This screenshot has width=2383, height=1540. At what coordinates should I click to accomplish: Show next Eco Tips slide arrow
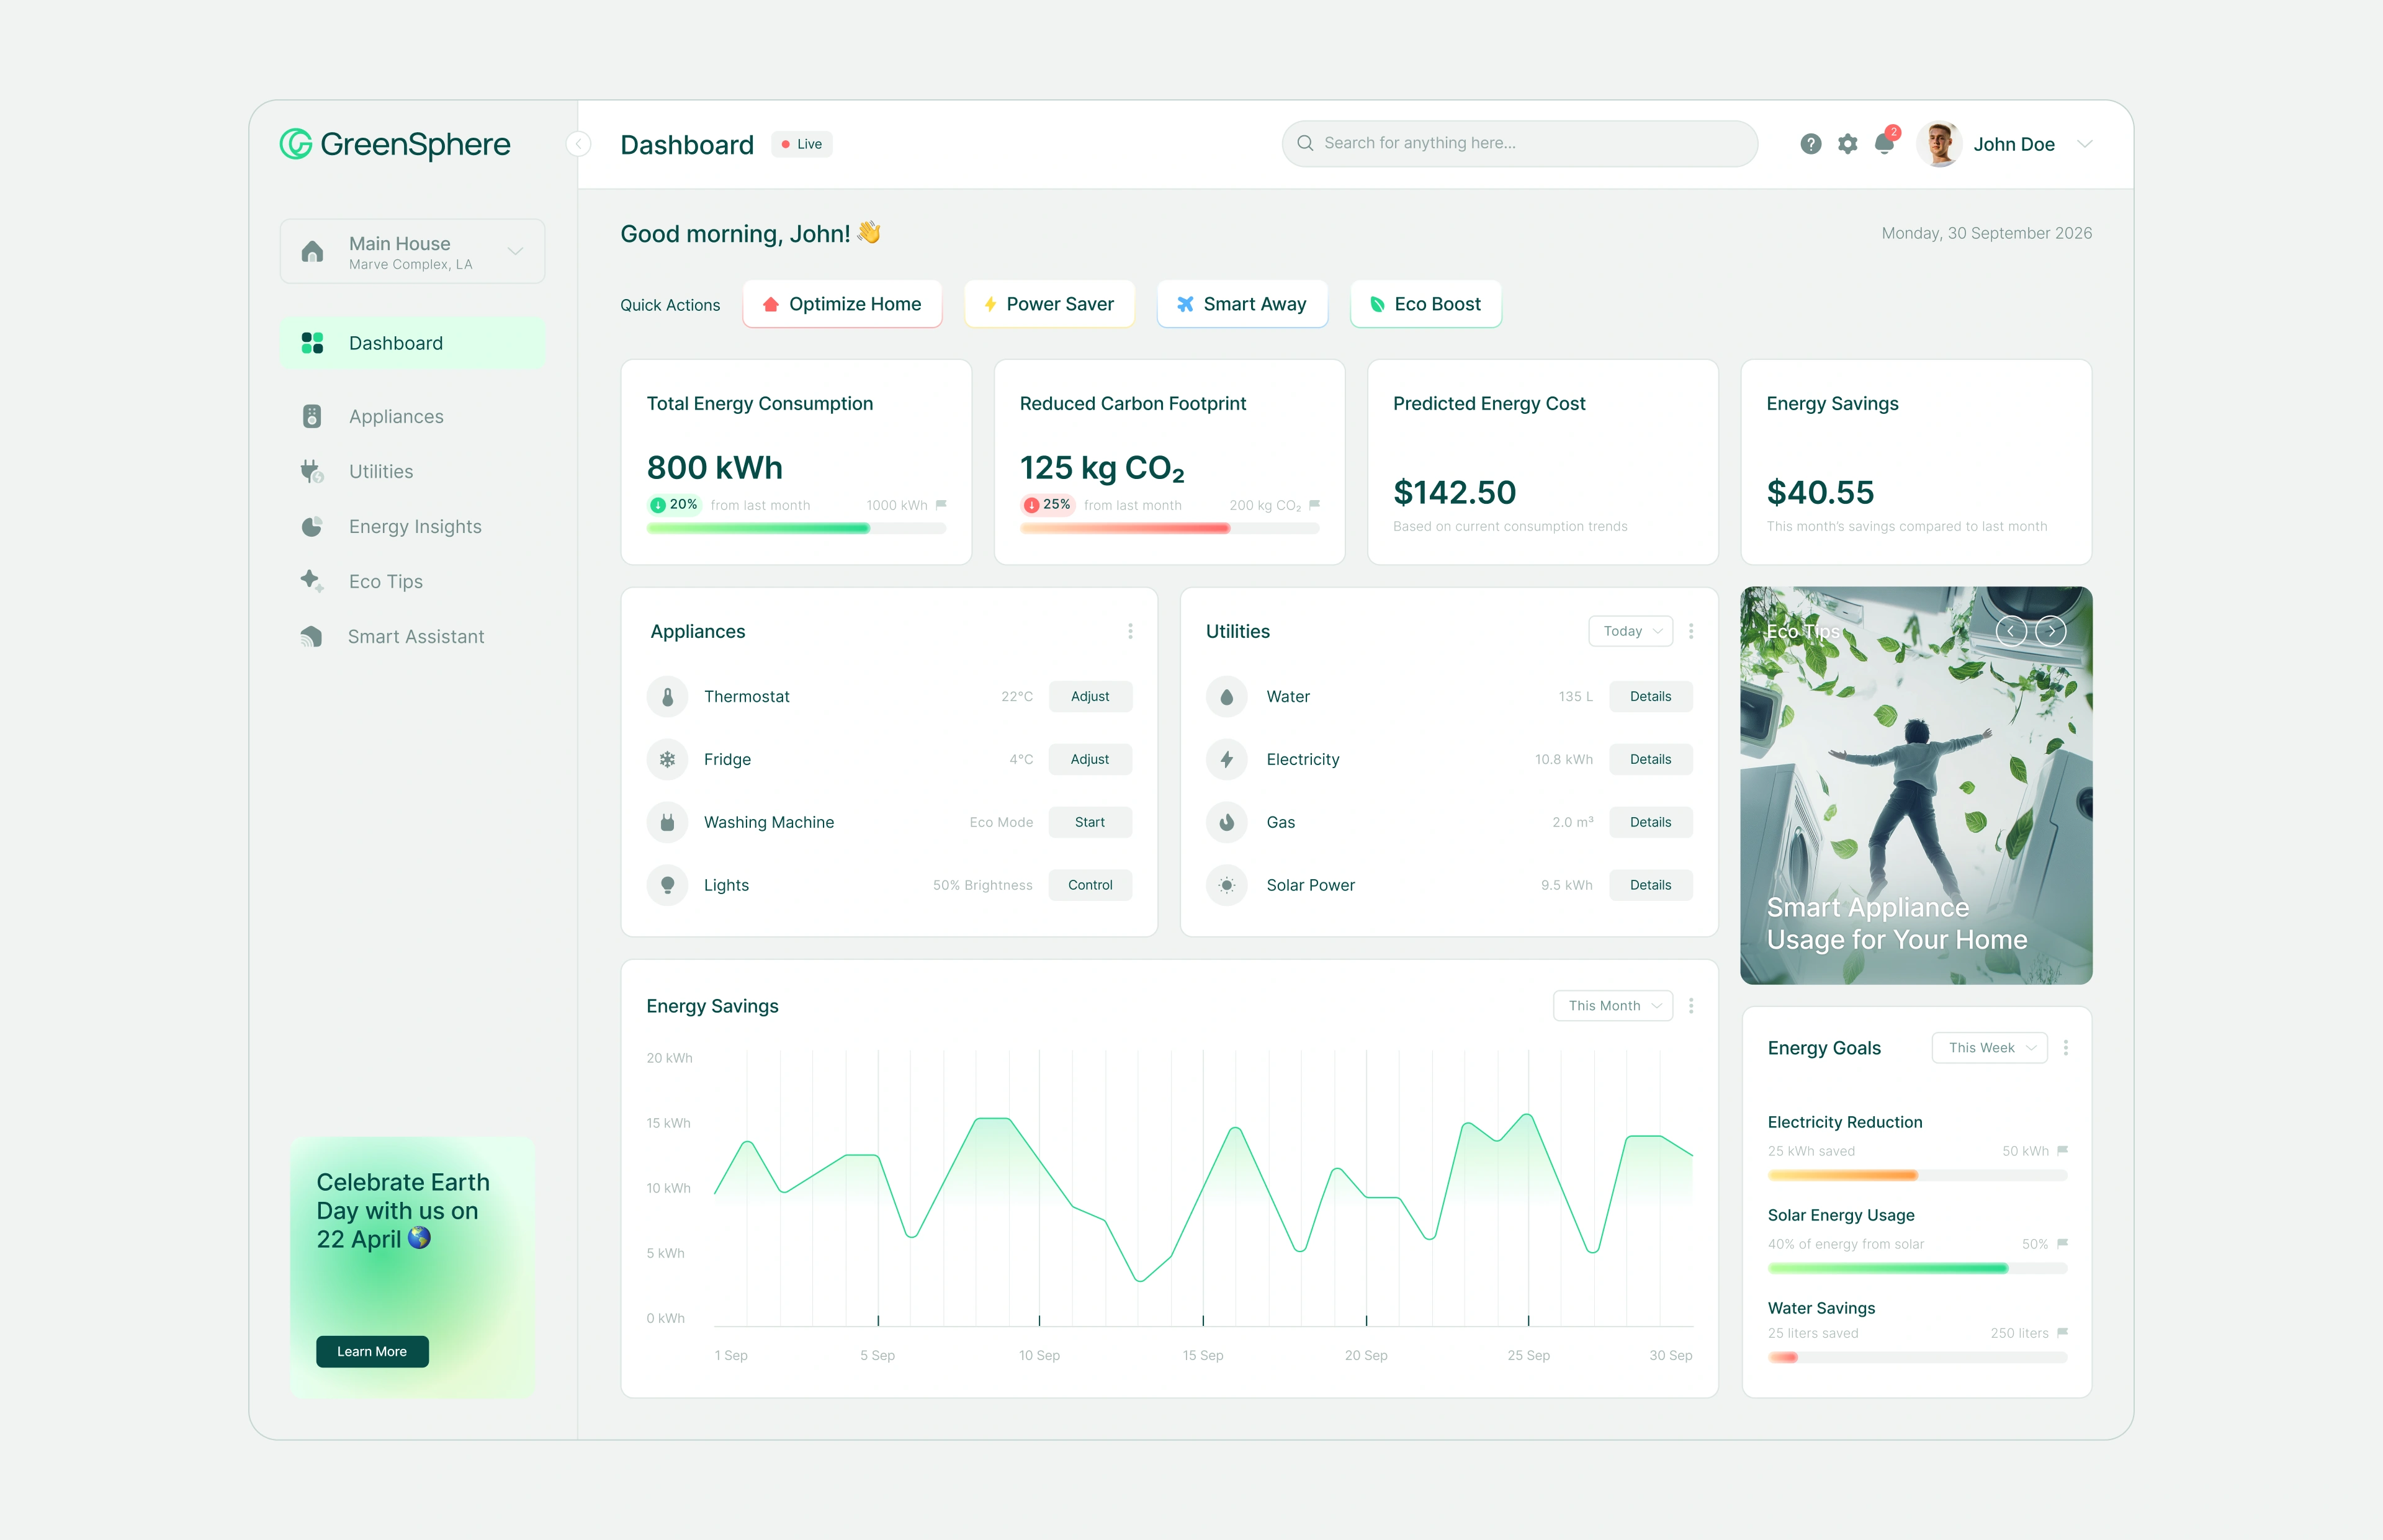pos(2051,631)
